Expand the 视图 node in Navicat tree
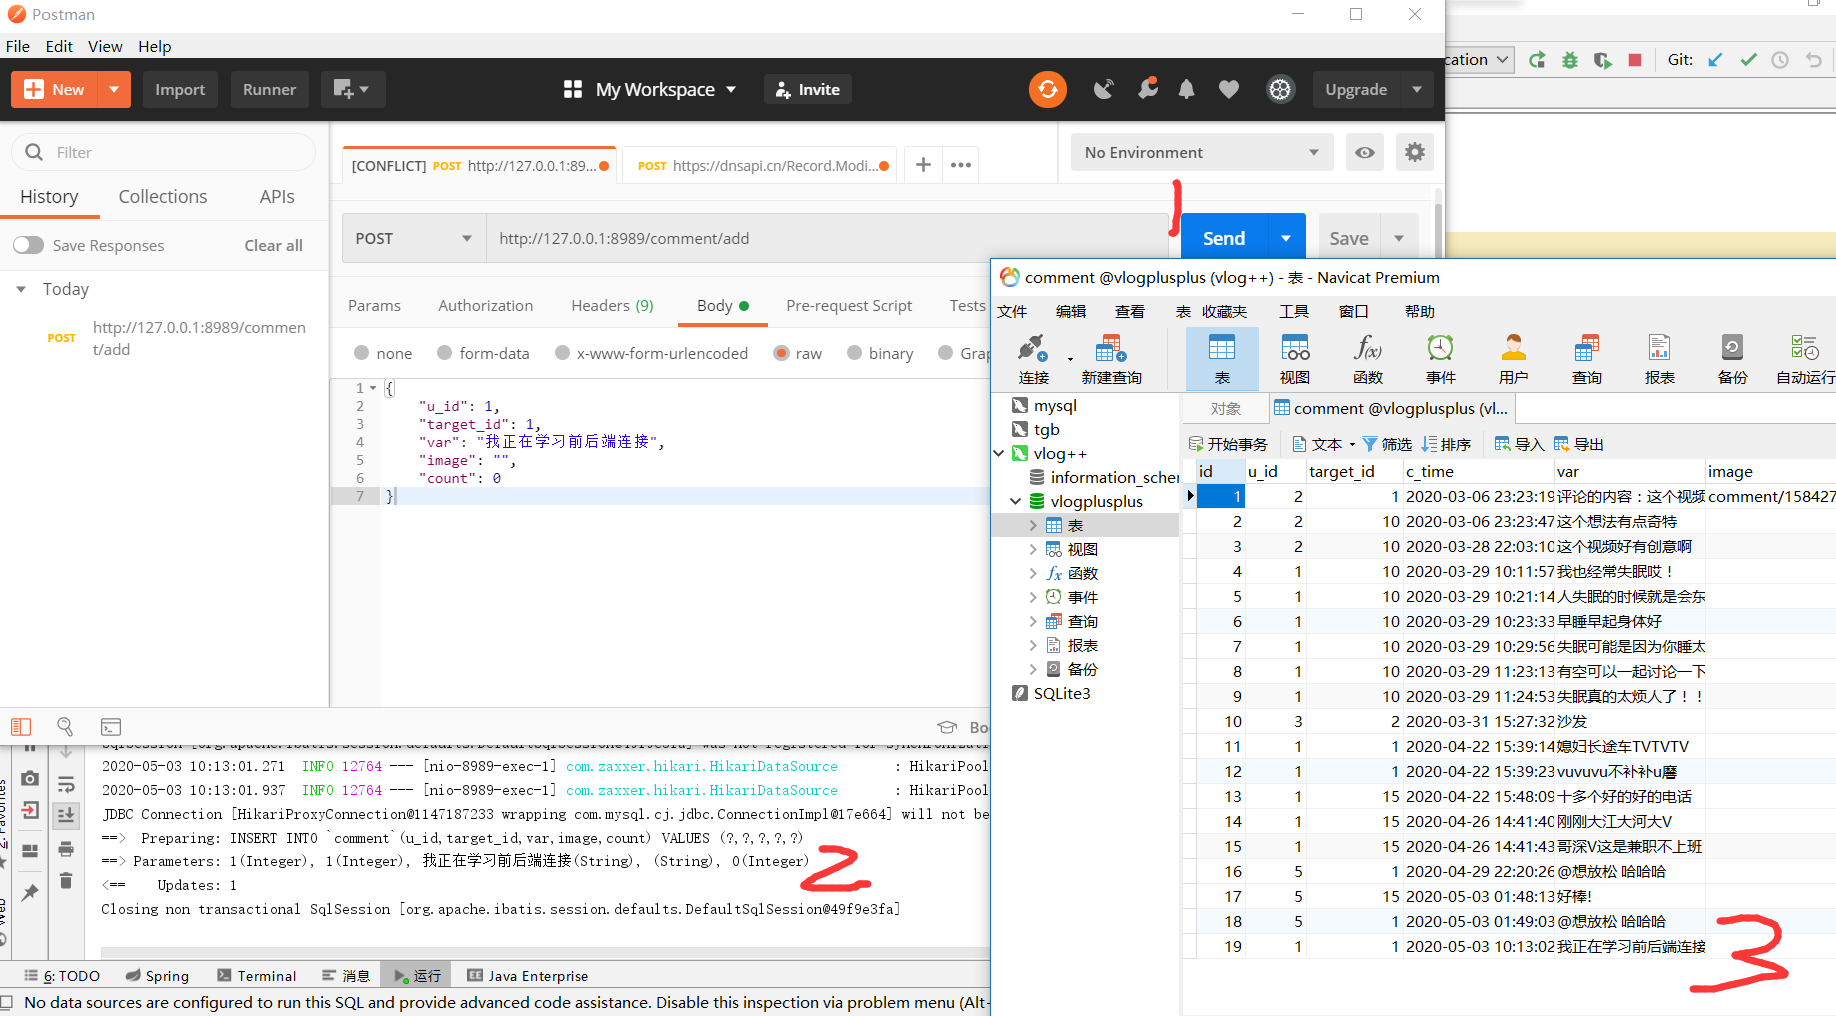This screenshot has height=1016, width=1836. (1033, 549)
